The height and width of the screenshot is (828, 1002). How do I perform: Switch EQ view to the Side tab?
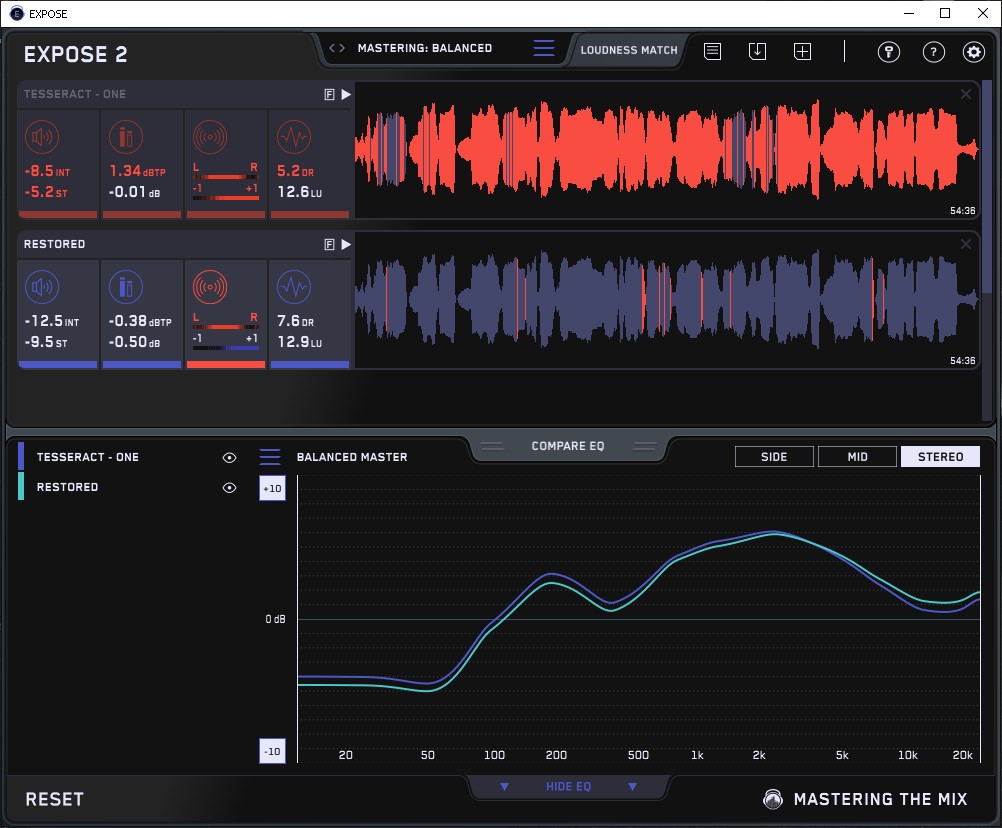click(774, 457)
